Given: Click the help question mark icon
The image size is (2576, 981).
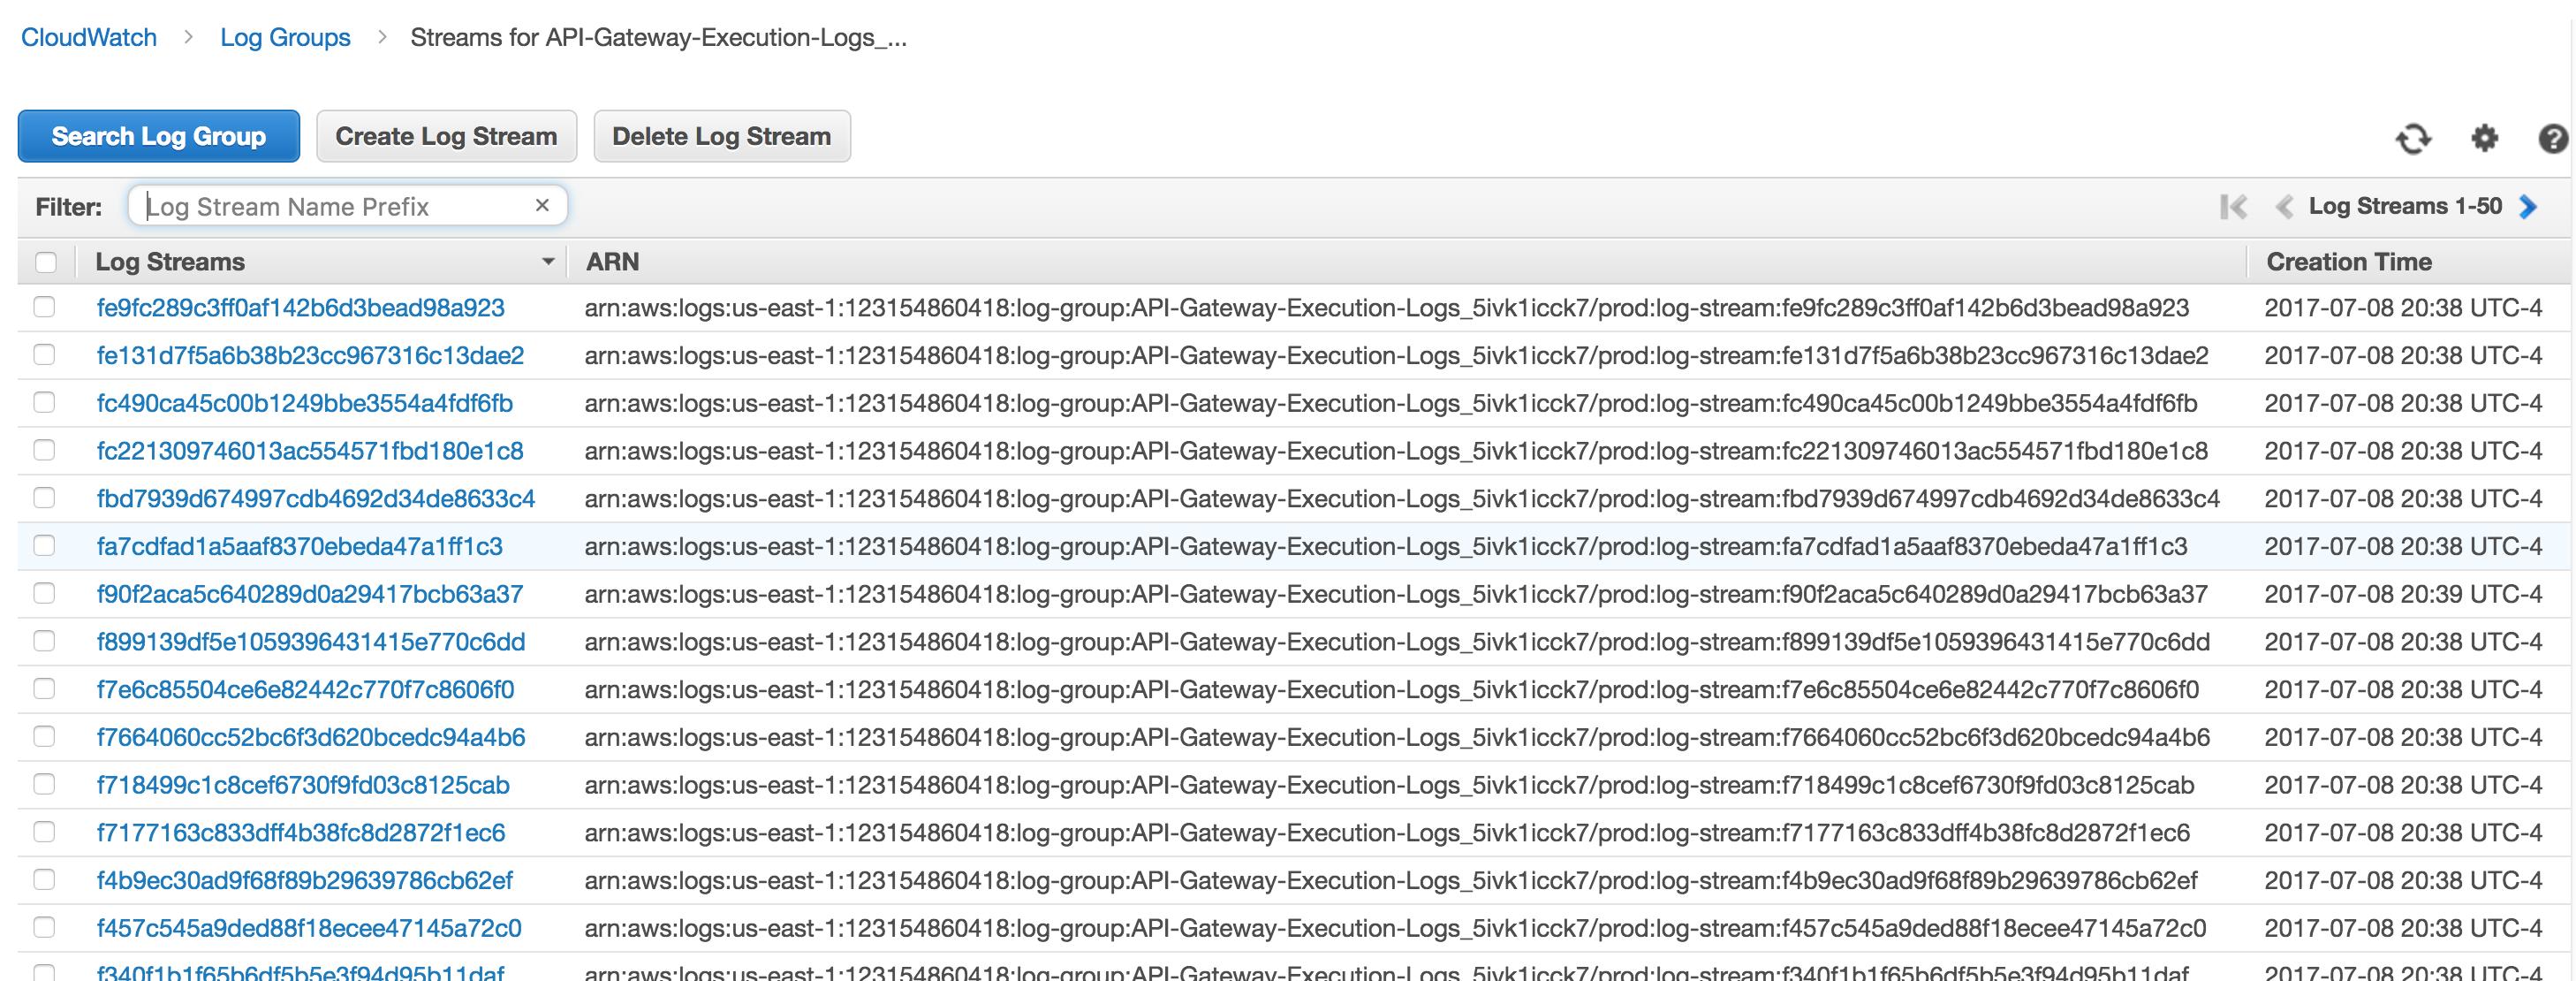Looking at the screenshot, I should 2552,138.
